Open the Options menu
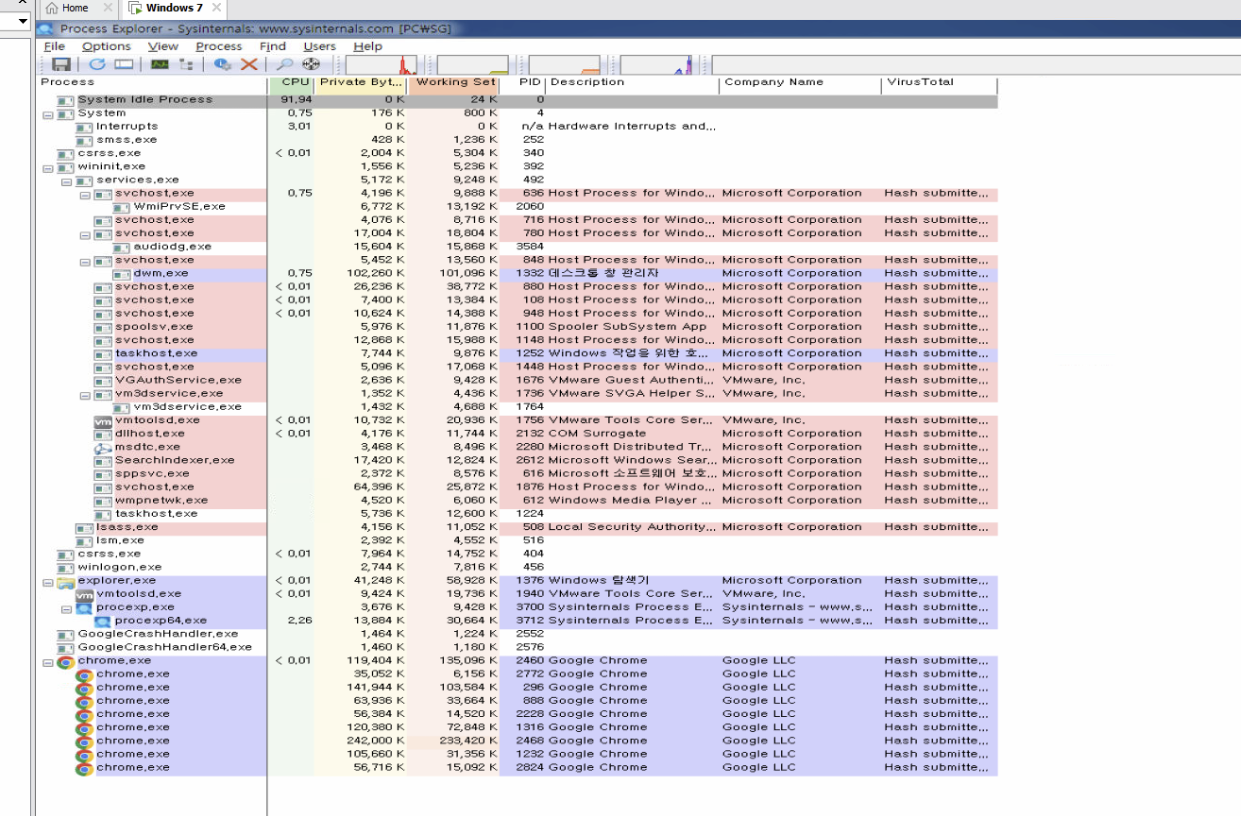 [106, 46]
